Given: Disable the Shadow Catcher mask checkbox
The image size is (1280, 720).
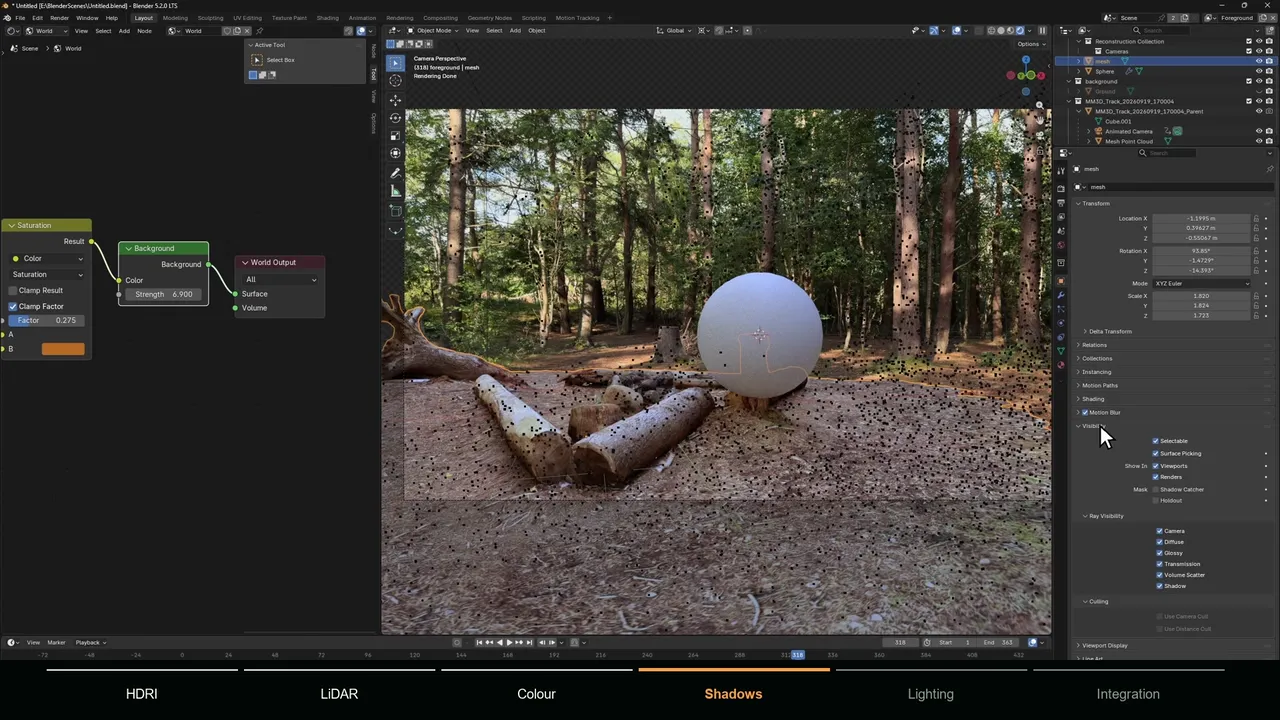Looking at the screenshot, I should click(1156, 490).
